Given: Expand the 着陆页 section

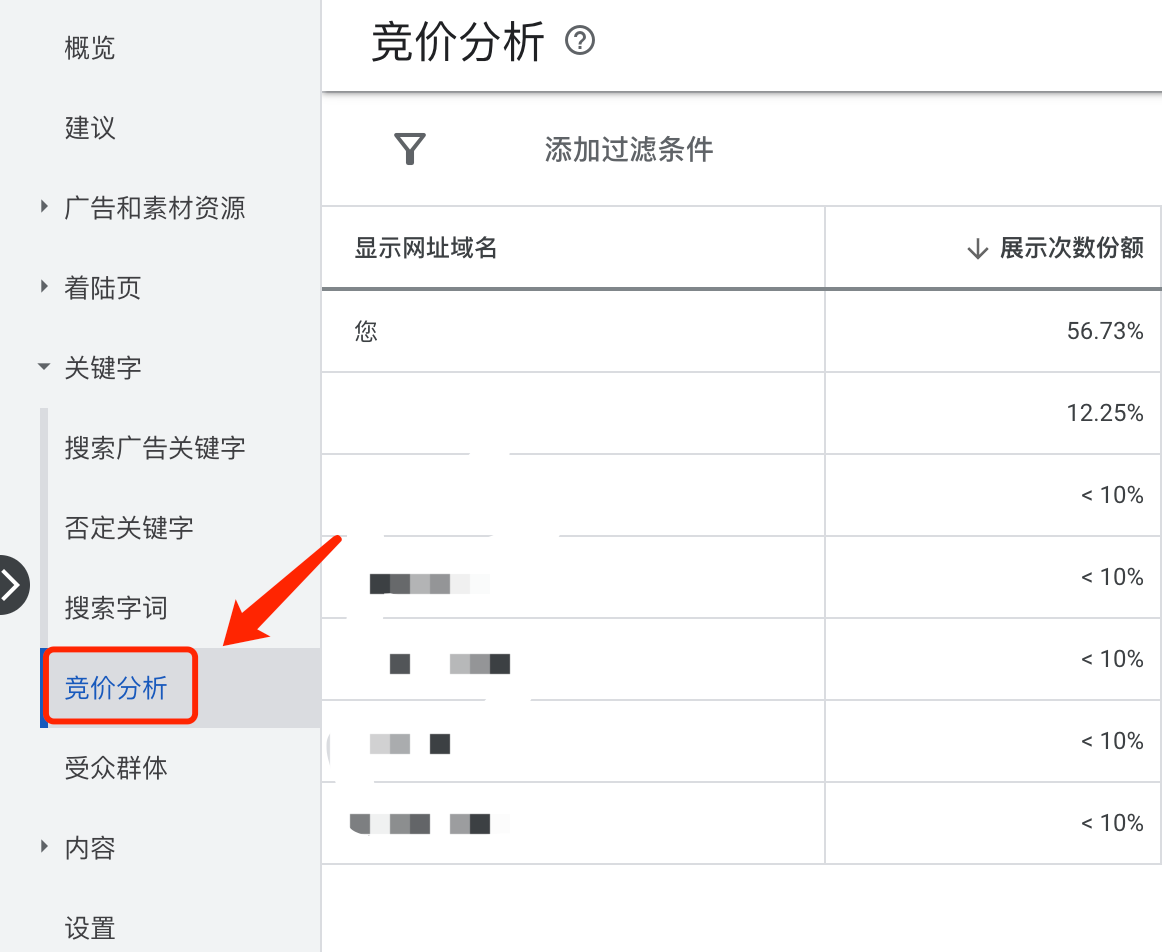Looking at the screenshot, I should pos(43,287).
